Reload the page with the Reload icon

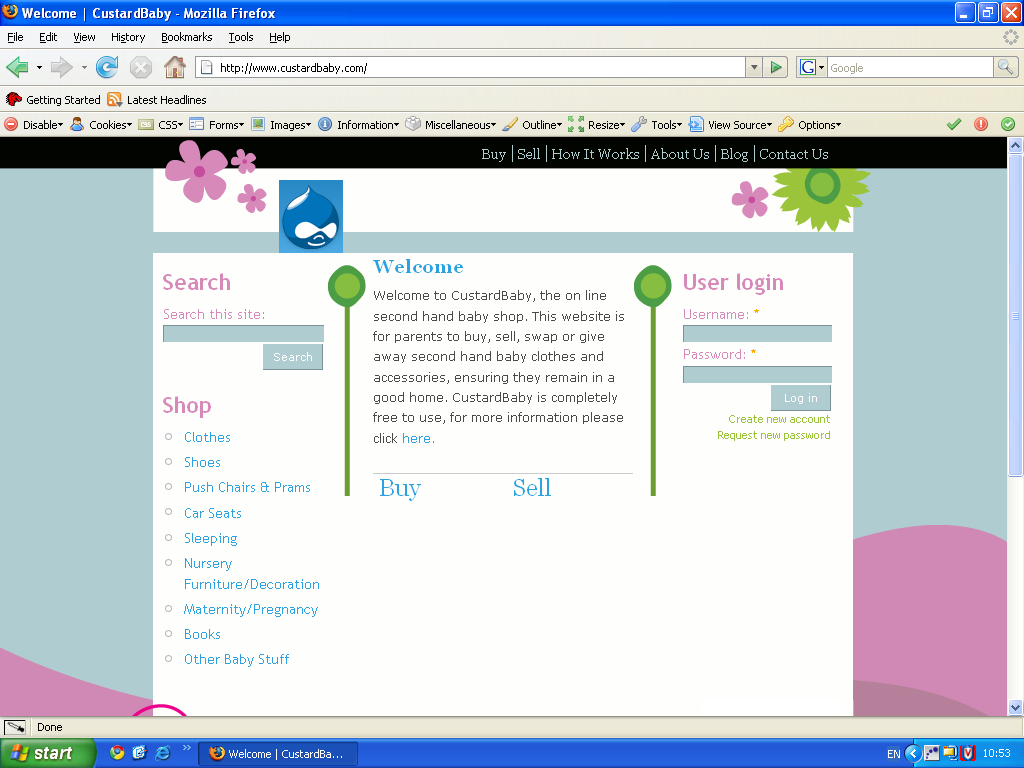(x=107, y=67)
